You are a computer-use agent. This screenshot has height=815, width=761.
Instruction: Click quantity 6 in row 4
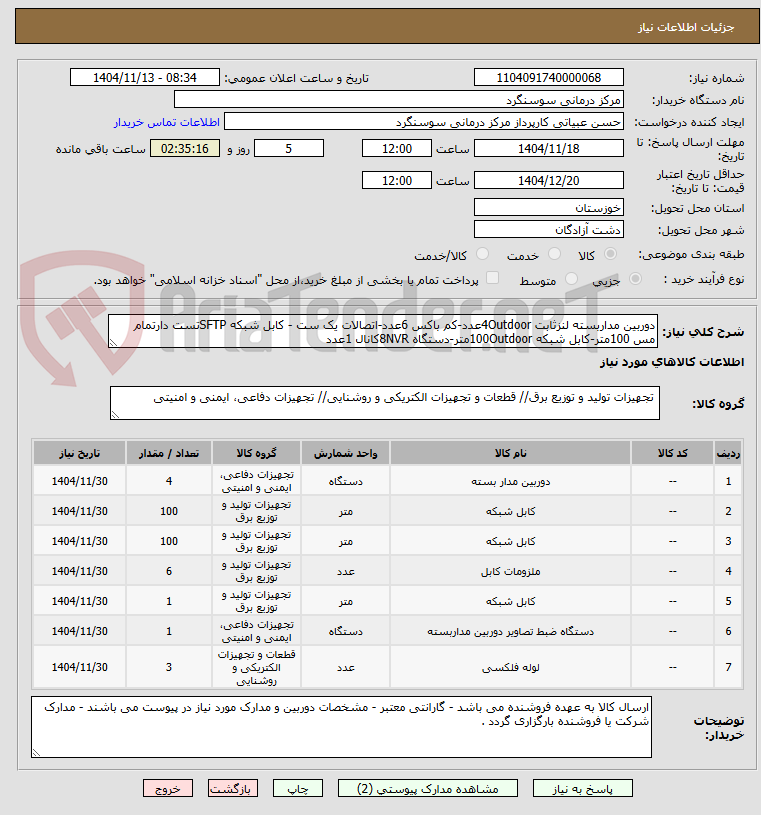169,571
